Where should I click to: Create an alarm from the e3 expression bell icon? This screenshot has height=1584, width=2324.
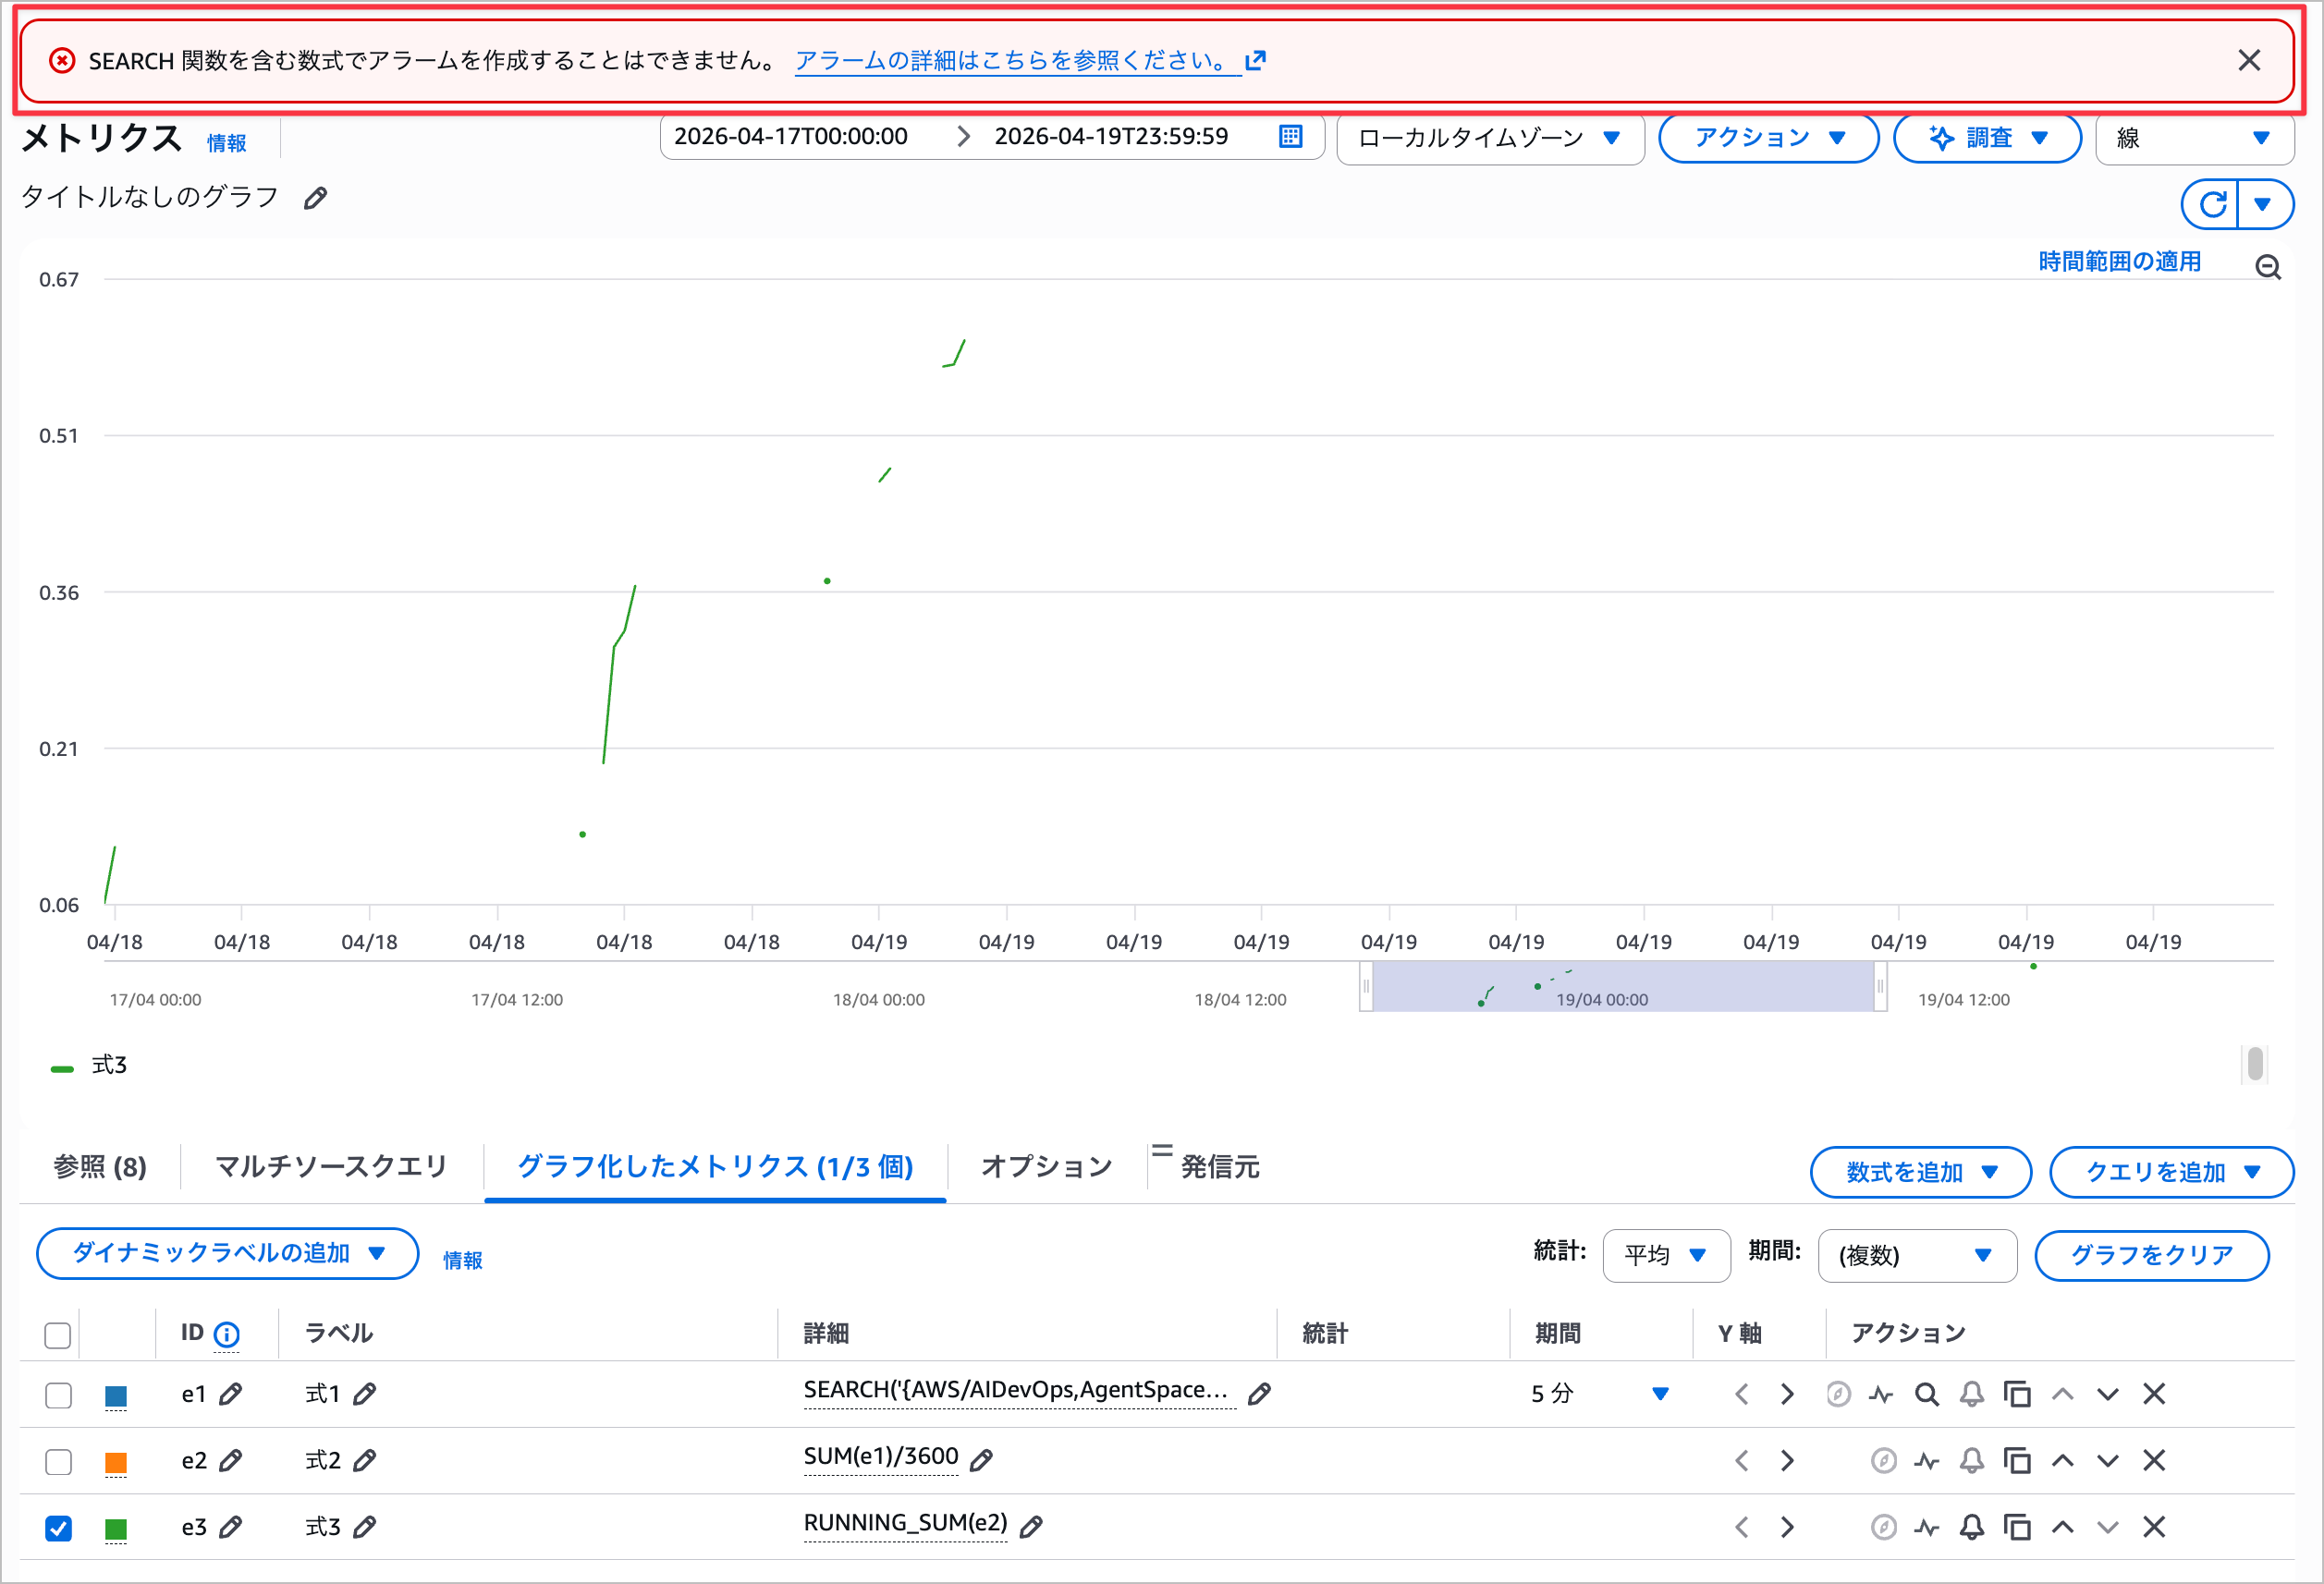(1972, 1527)
